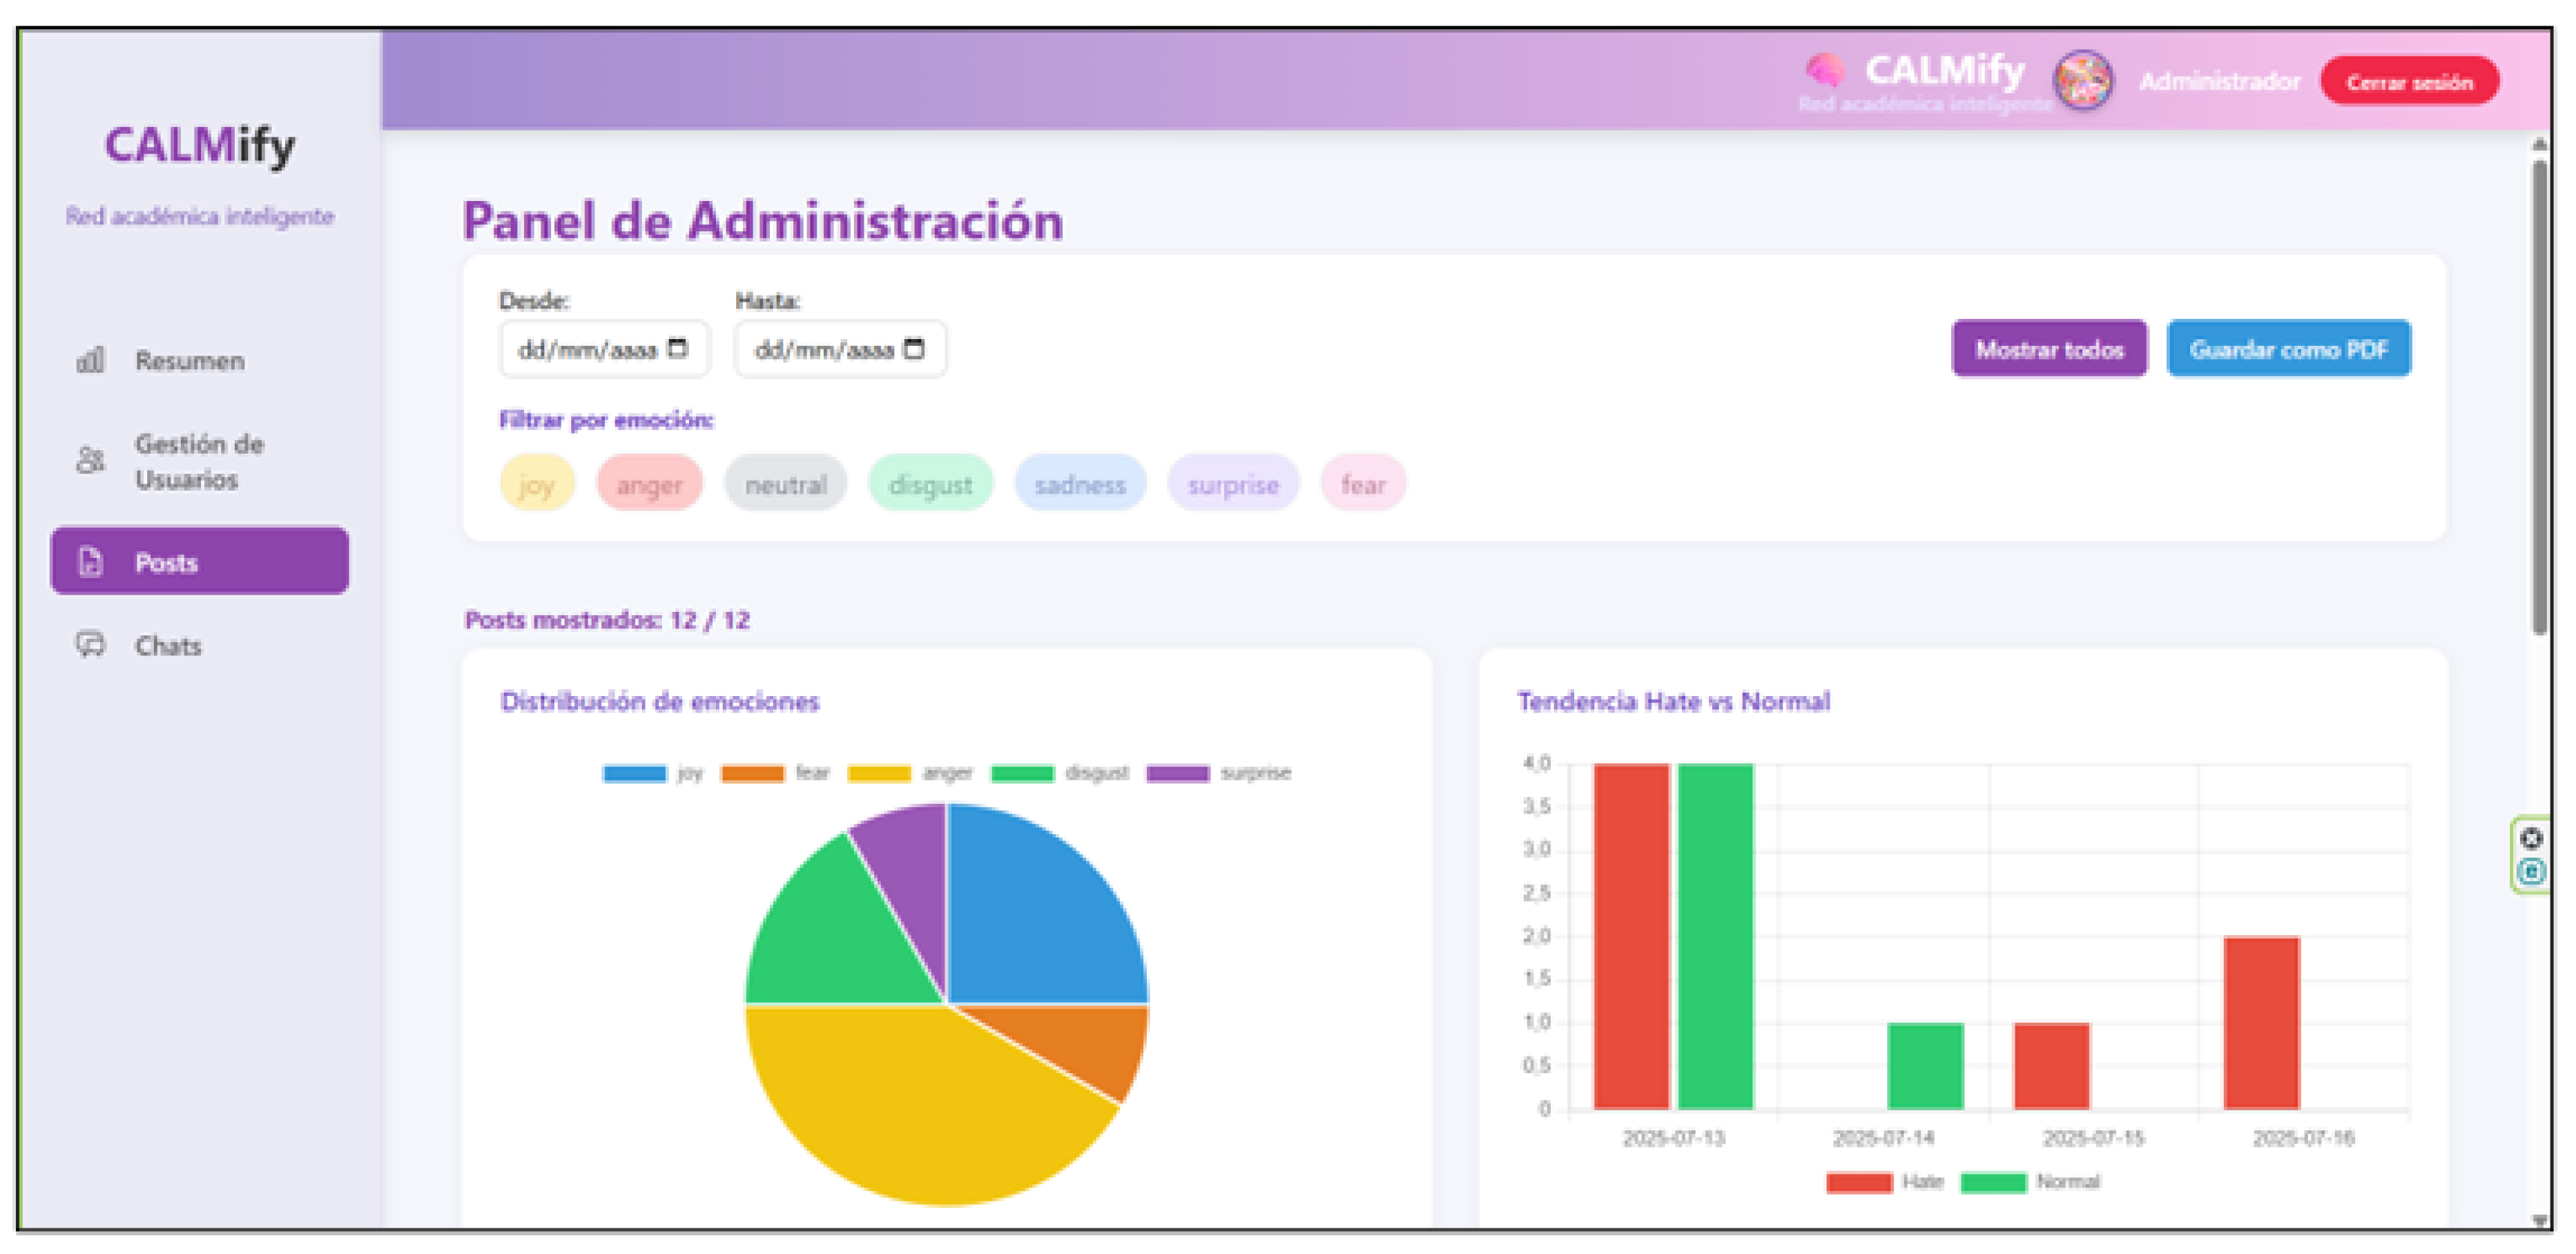Click the pink brain logo icon
Image resolution: width=2576 pixels, height=1254 pixels.
coord(1826,70)
